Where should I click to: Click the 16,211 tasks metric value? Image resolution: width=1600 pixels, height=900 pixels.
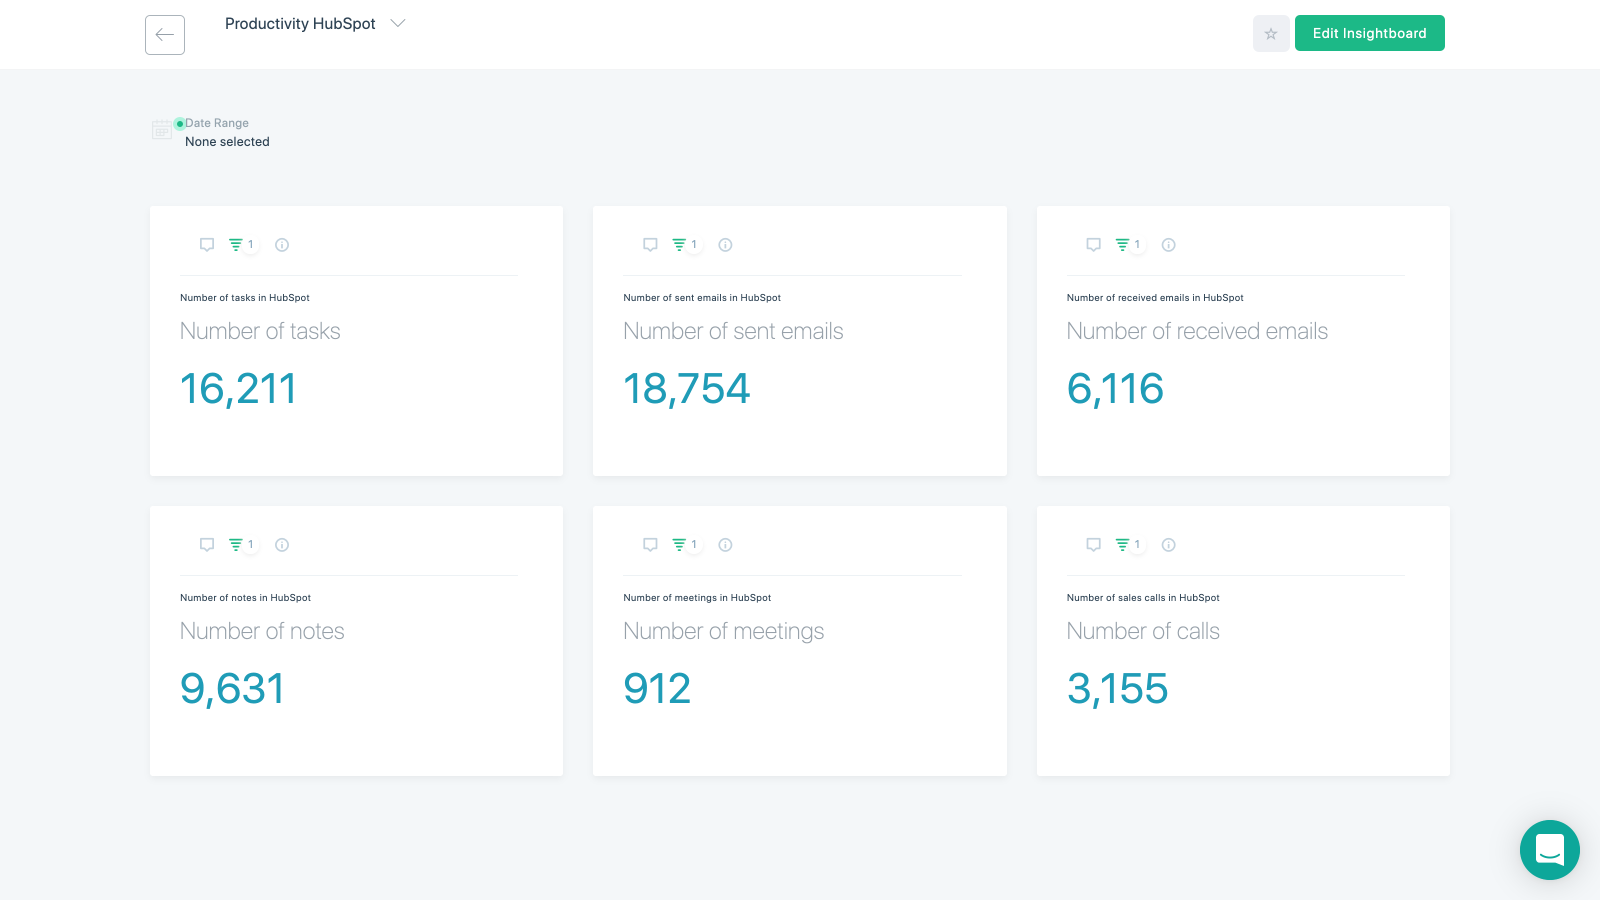[237, 389]
